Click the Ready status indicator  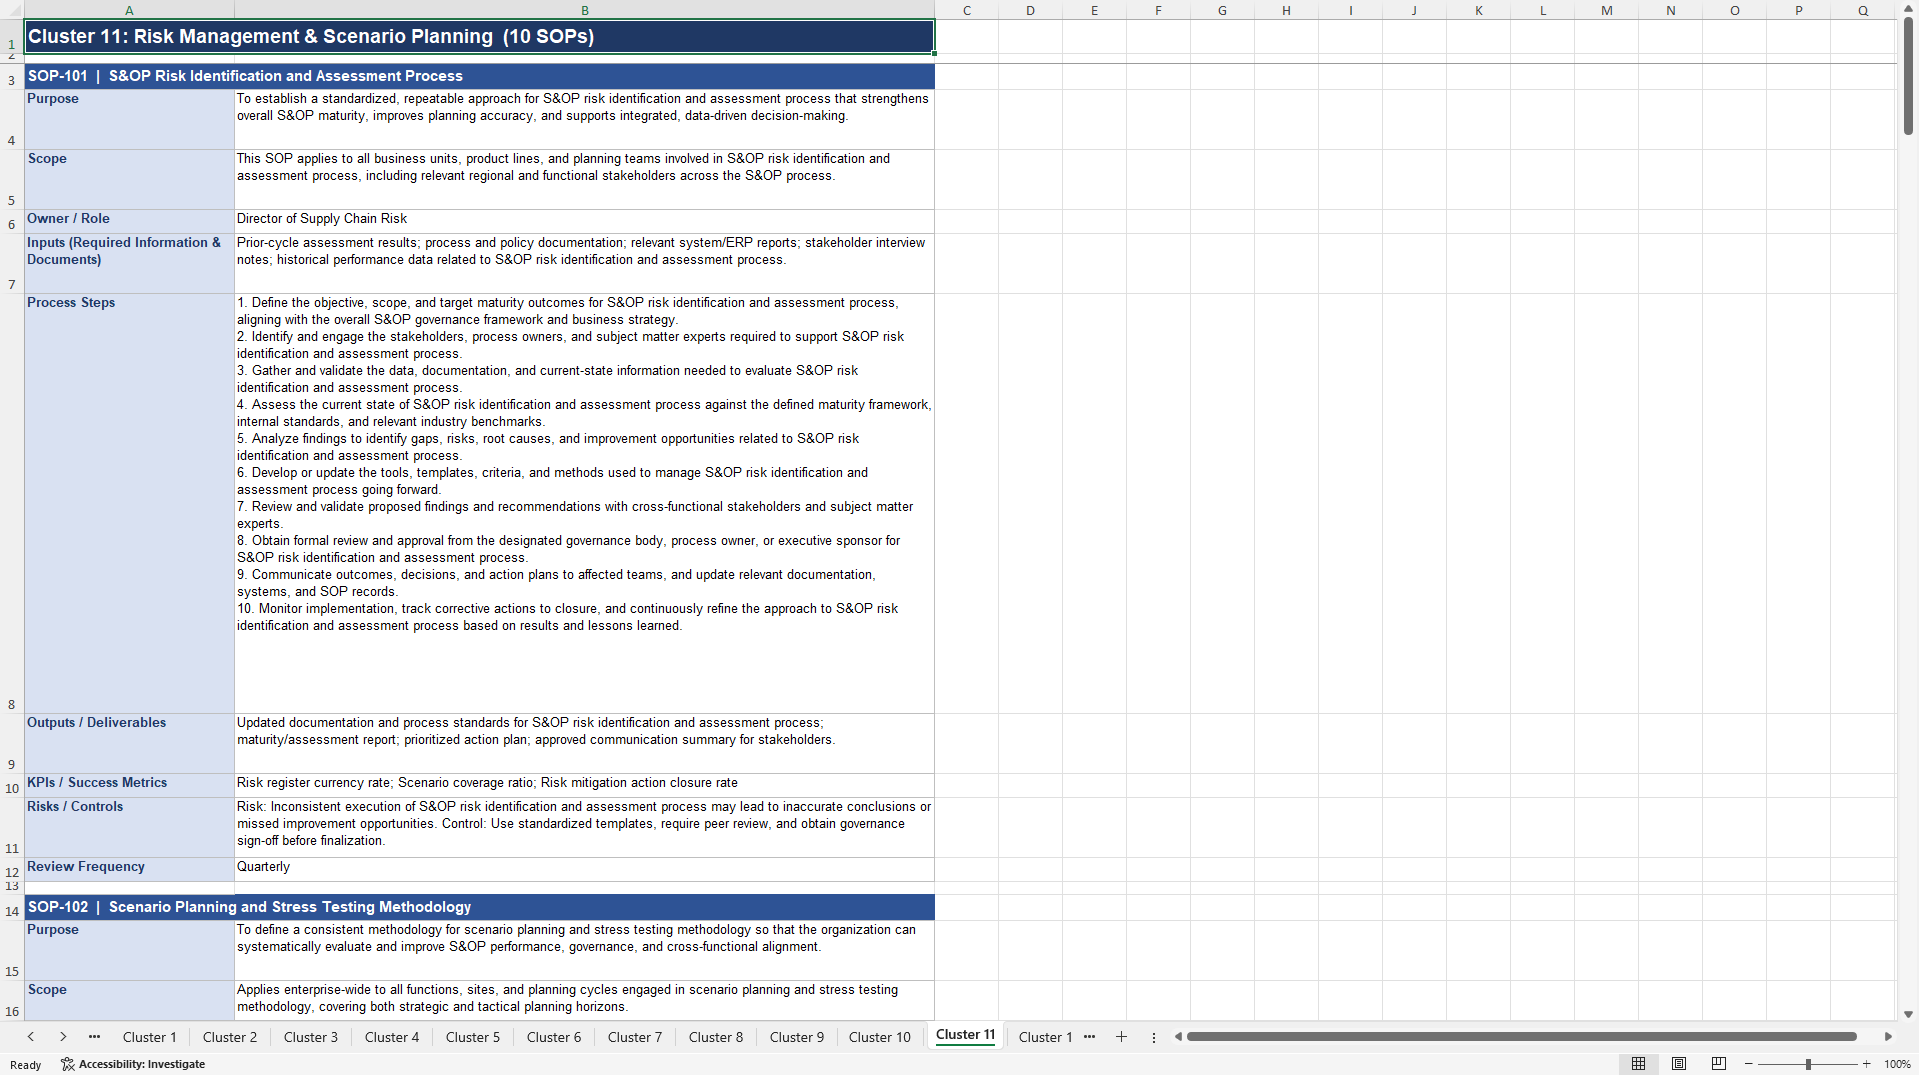pos(26,1065)
